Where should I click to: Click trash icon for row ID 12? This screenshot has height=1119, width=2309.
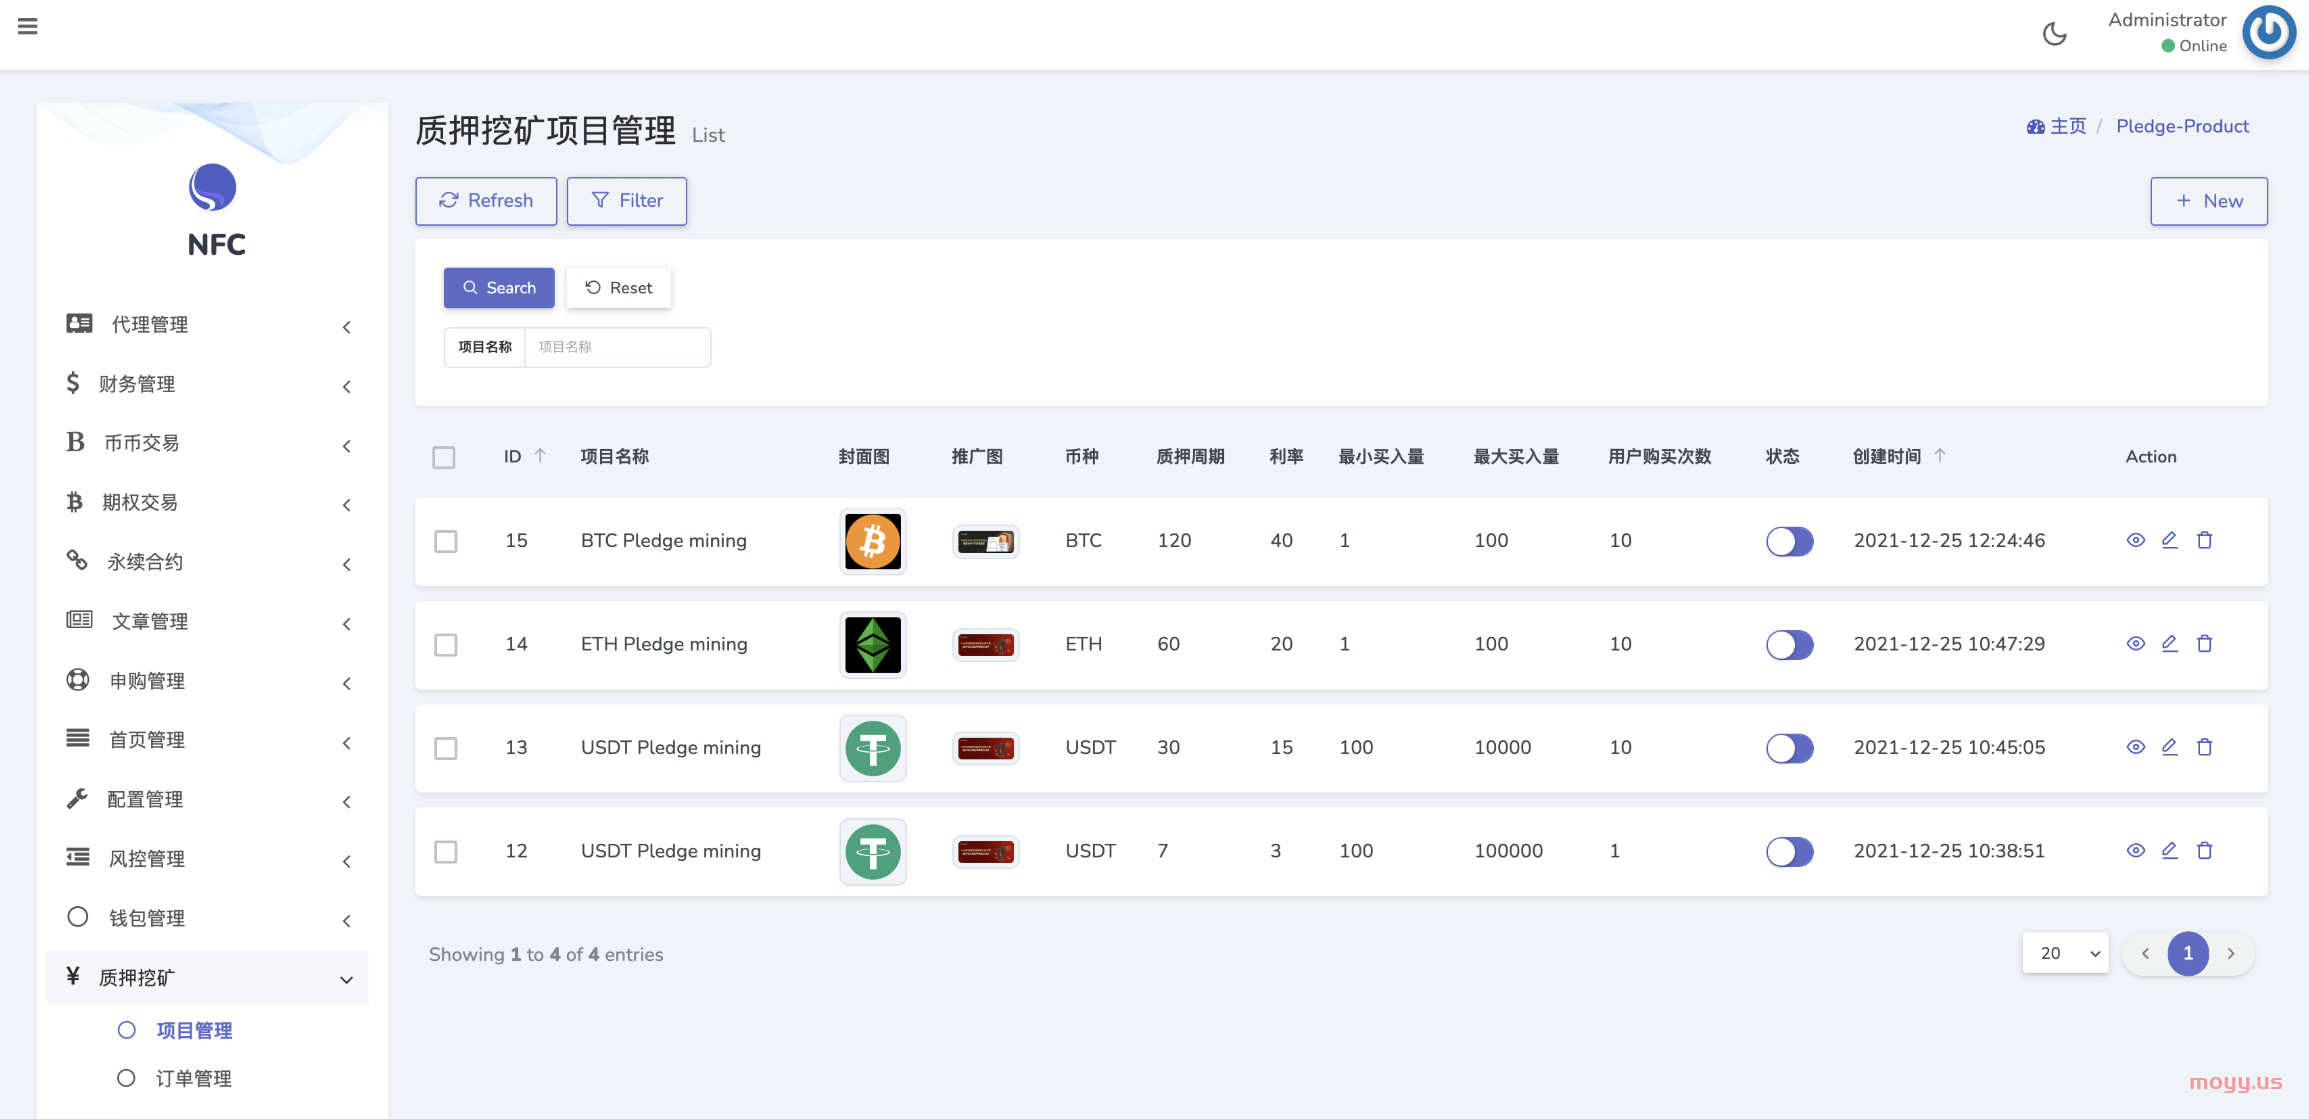click(2204, 851)
